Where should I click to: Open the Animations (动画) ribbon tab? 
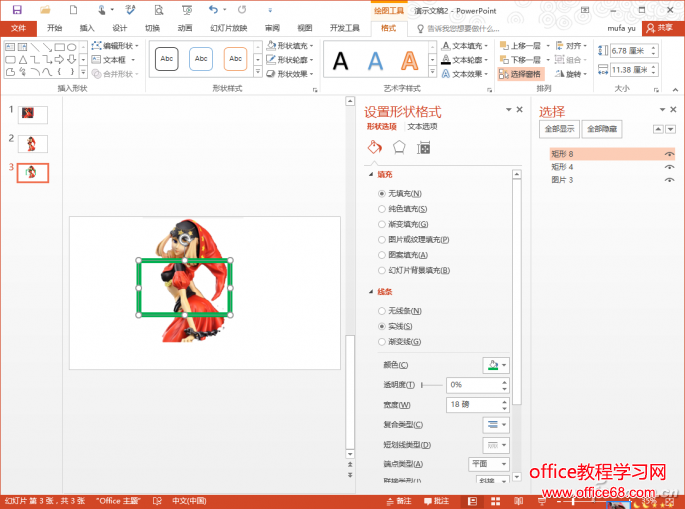[185, 28]
